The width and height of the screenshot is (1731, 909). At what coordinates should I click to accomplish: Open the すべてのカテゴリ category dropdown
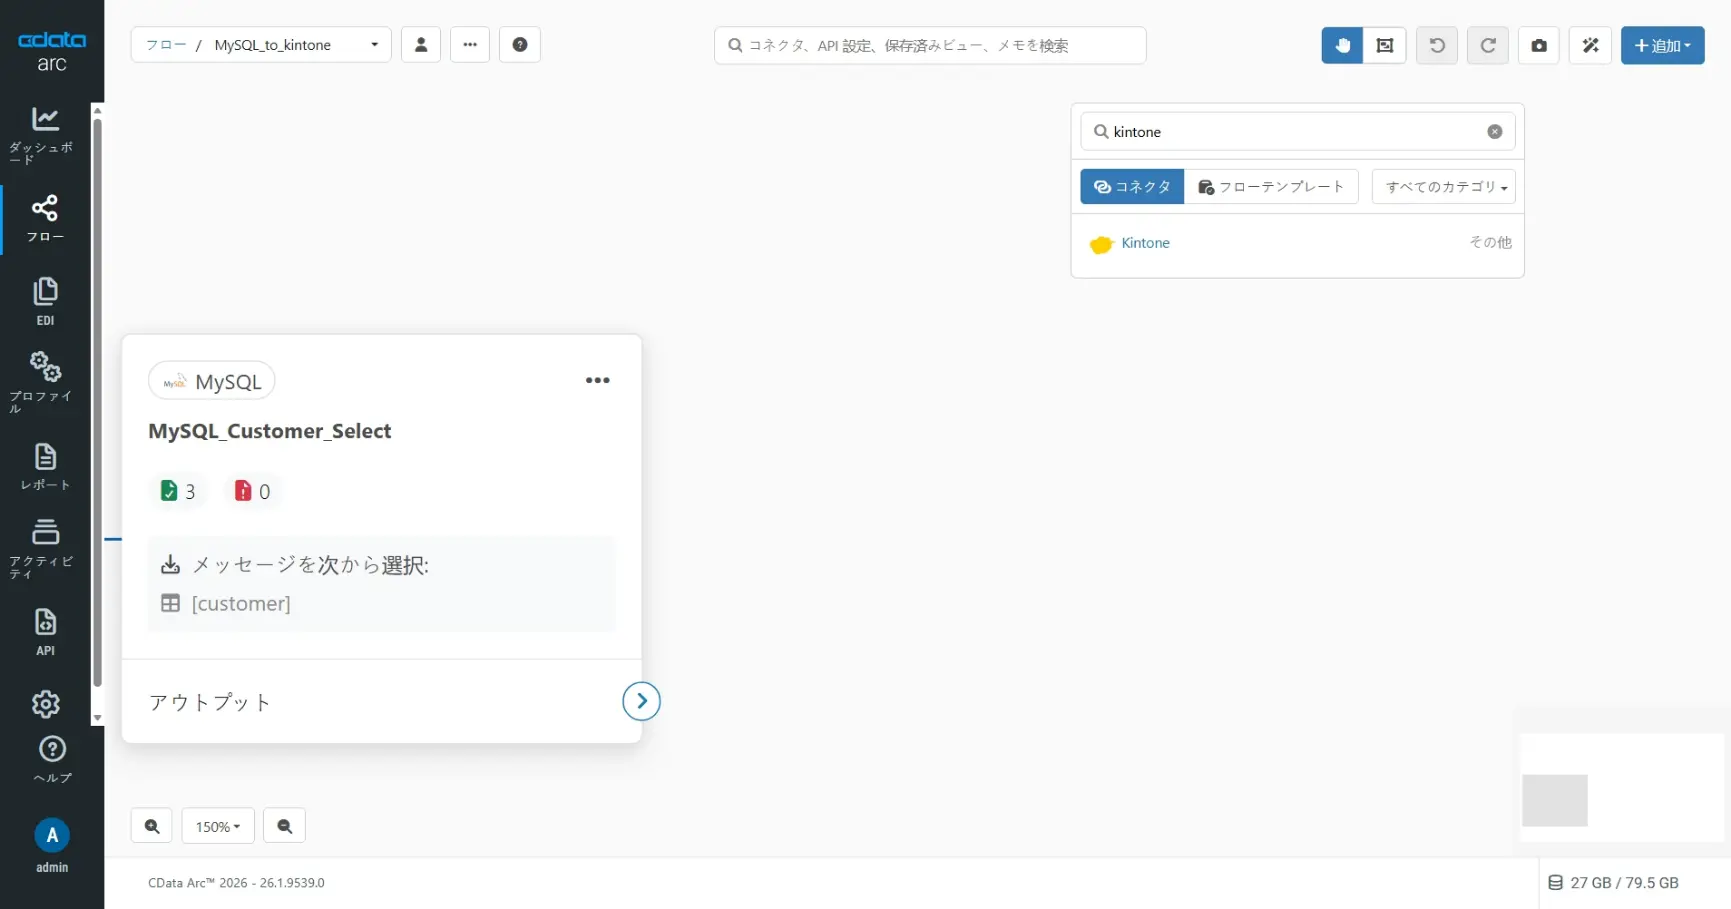pos(1444,187)
